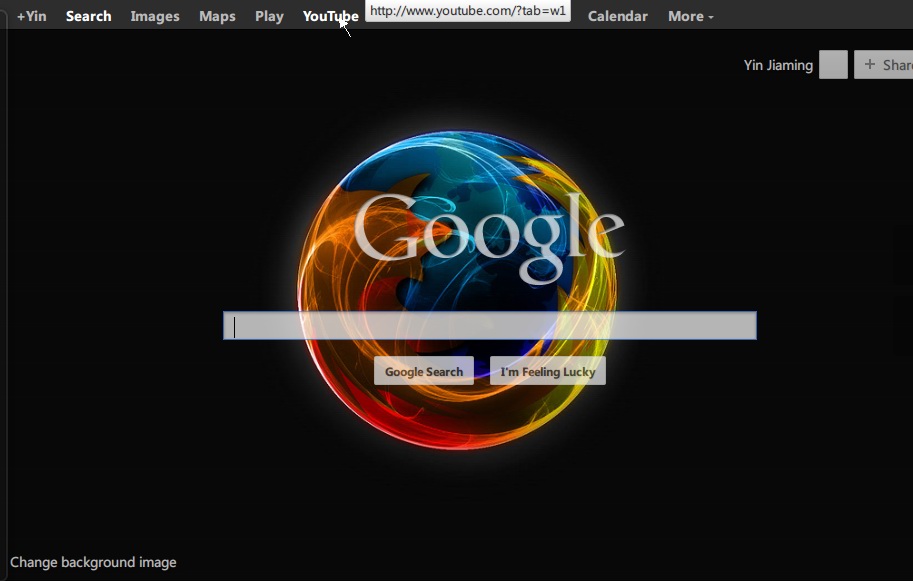Expand the More dropdown menu
The height and width of the screenshot is (581, 913).
[691, 16]
